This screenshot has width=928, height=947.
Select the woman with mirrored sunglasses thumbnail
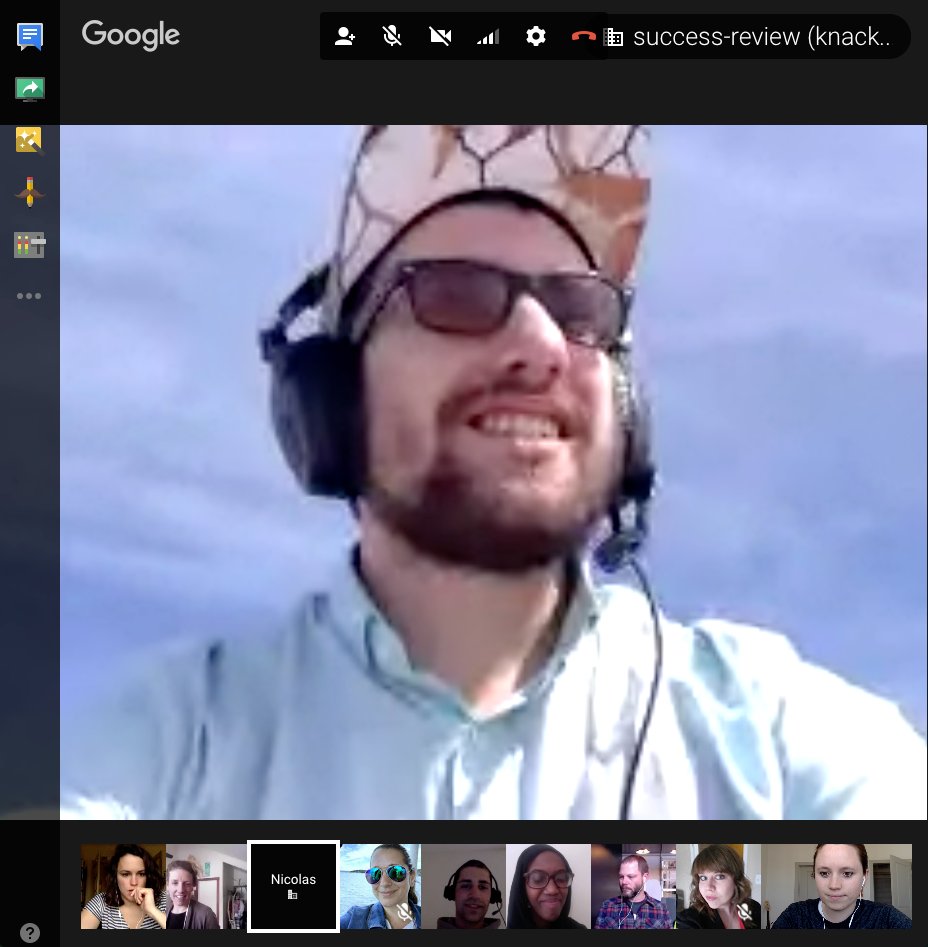[380, 886]
